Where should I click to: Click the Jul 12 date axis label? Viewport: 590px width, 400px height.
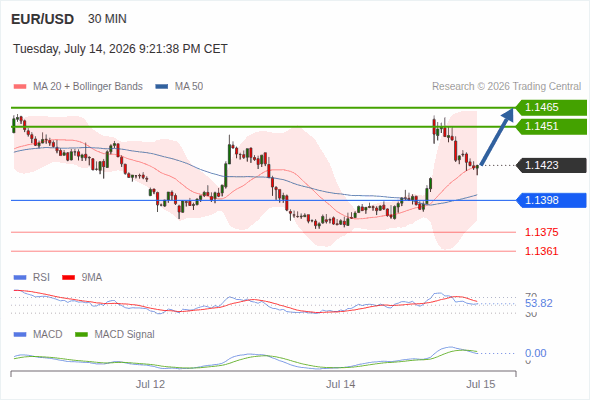(x=151, y=384)
